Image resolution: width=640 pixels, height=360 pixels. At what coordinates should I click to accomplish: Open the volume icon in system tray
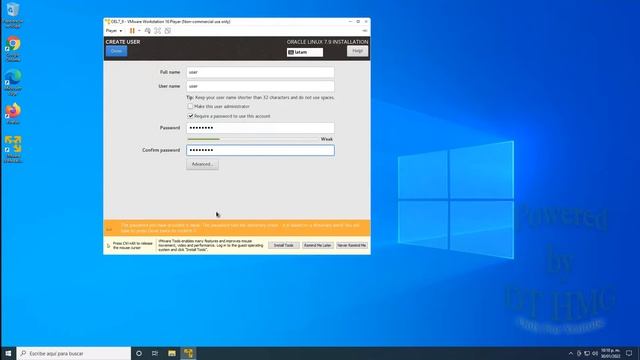(595, 353)
